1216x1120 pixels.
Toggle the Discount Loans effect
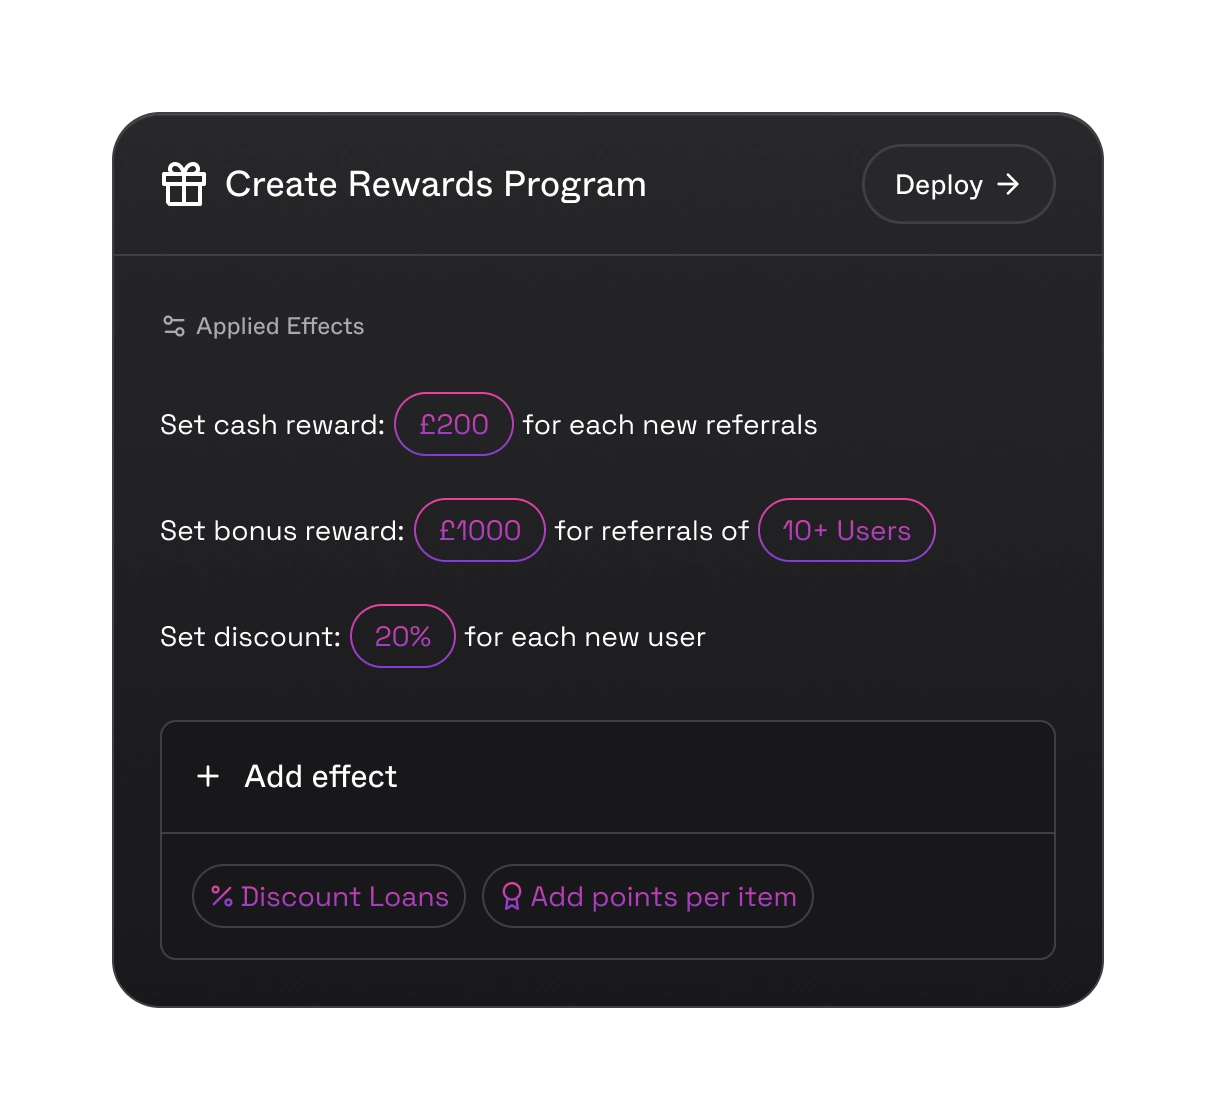(328, 896)
